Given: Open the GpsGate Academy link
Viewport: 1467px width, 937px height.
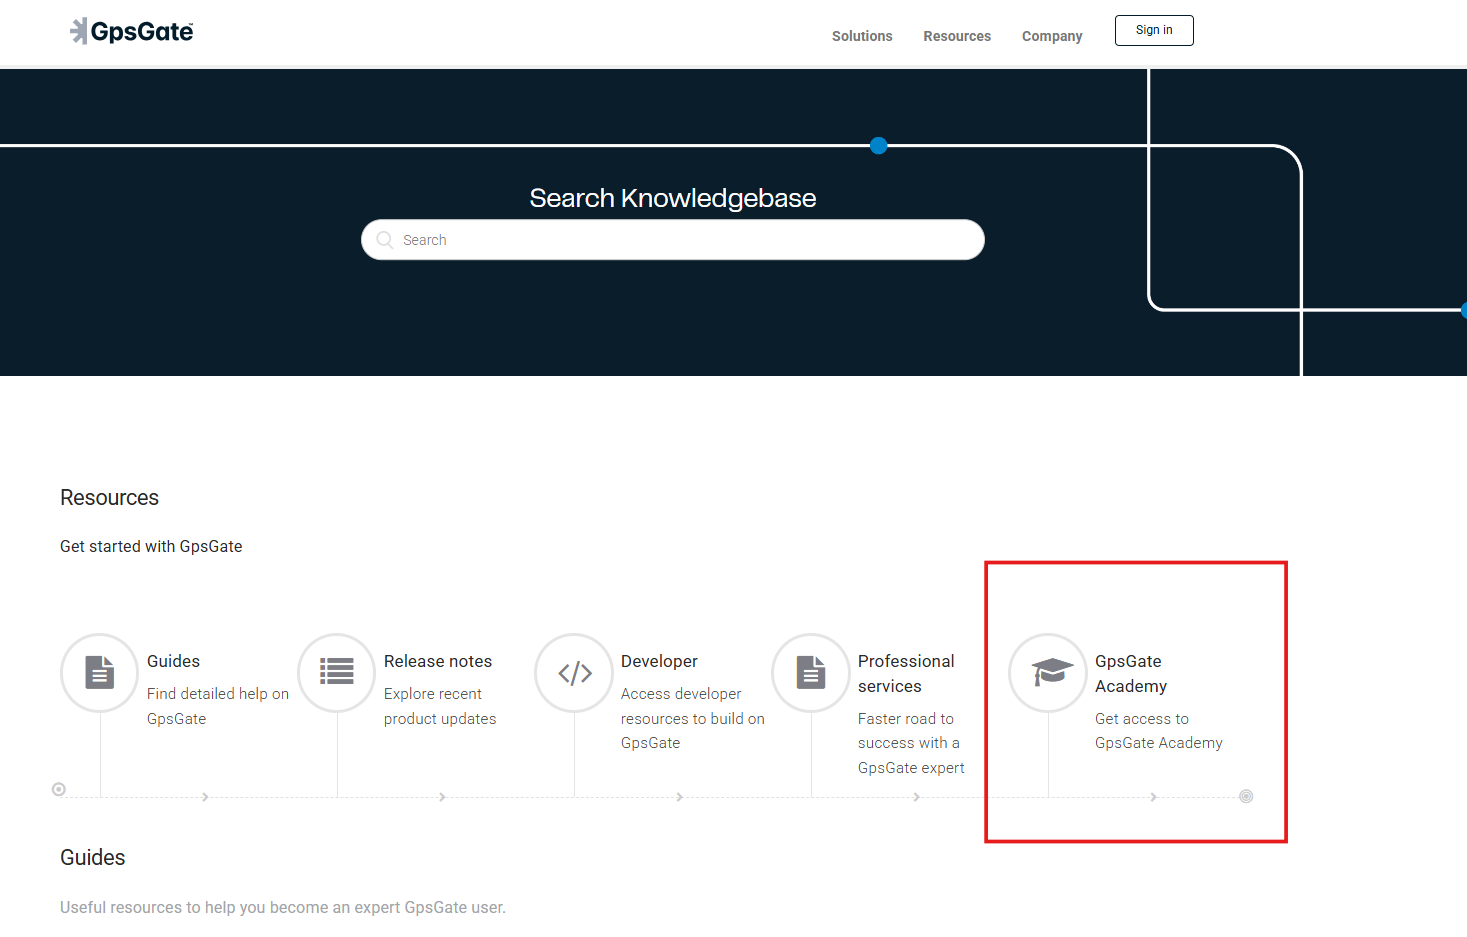Looking at the screenshot, I should coord(1131,674).
